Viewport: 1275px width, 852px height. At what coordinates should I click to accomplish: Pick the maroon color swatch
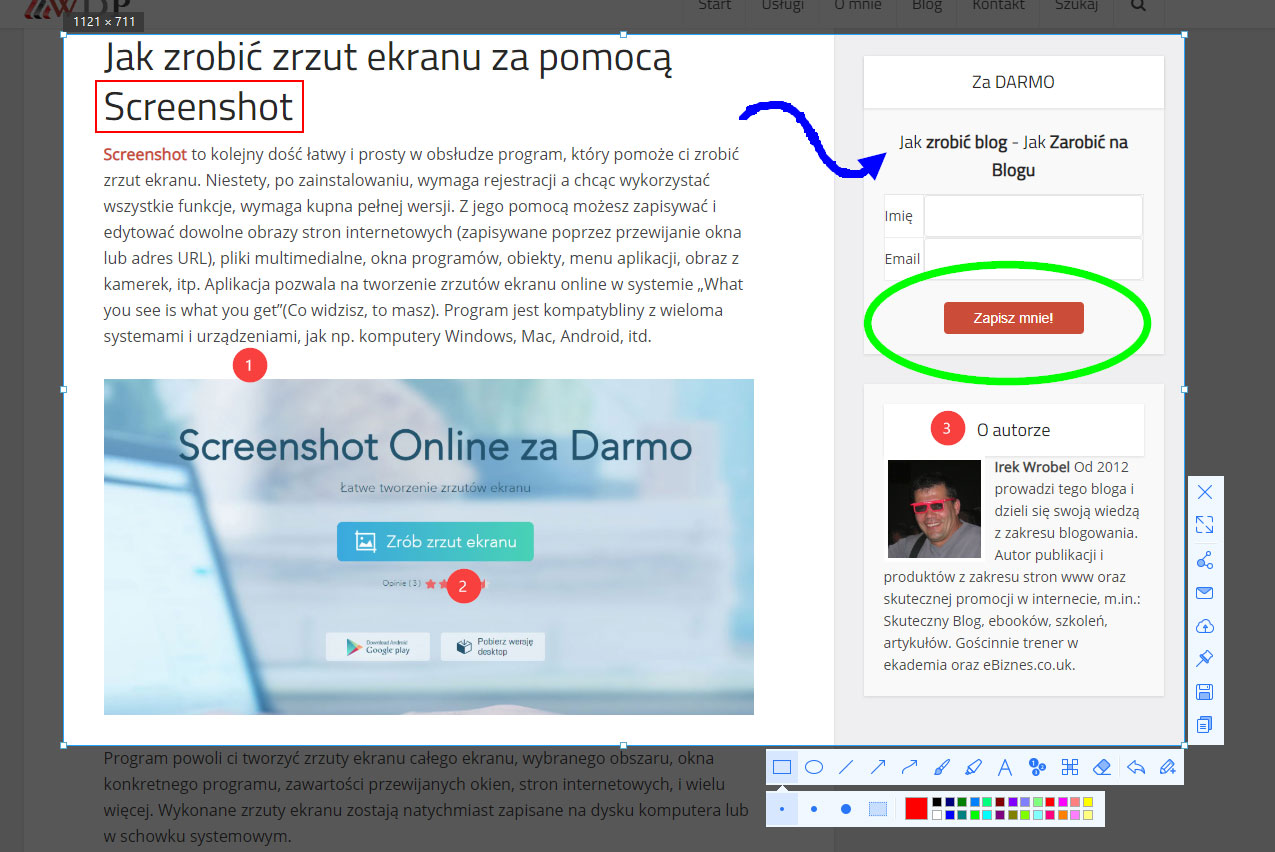pyautogui.click(x=1000, y=802)
